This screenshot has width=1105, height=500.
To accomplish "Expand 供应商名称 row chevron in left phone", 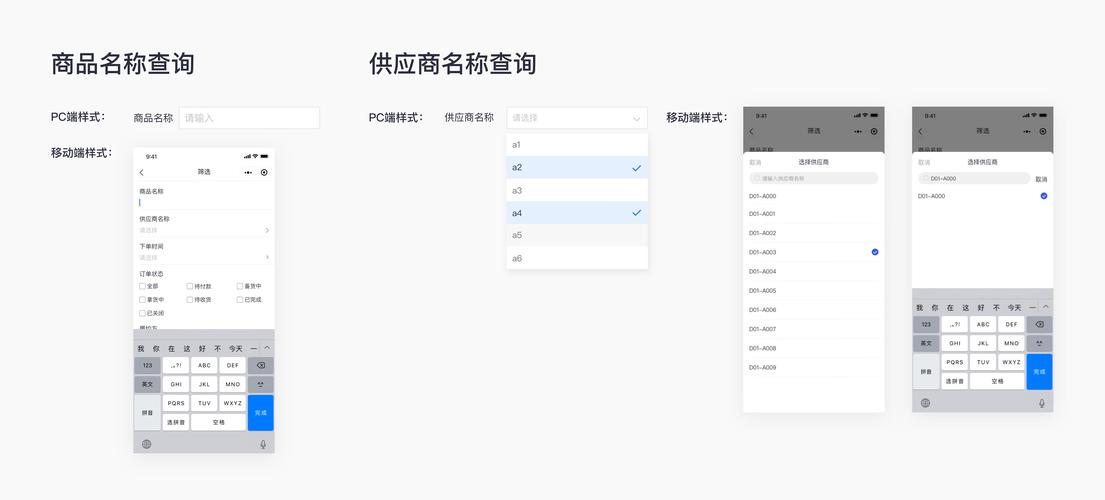I will click(x=267, y=230).
